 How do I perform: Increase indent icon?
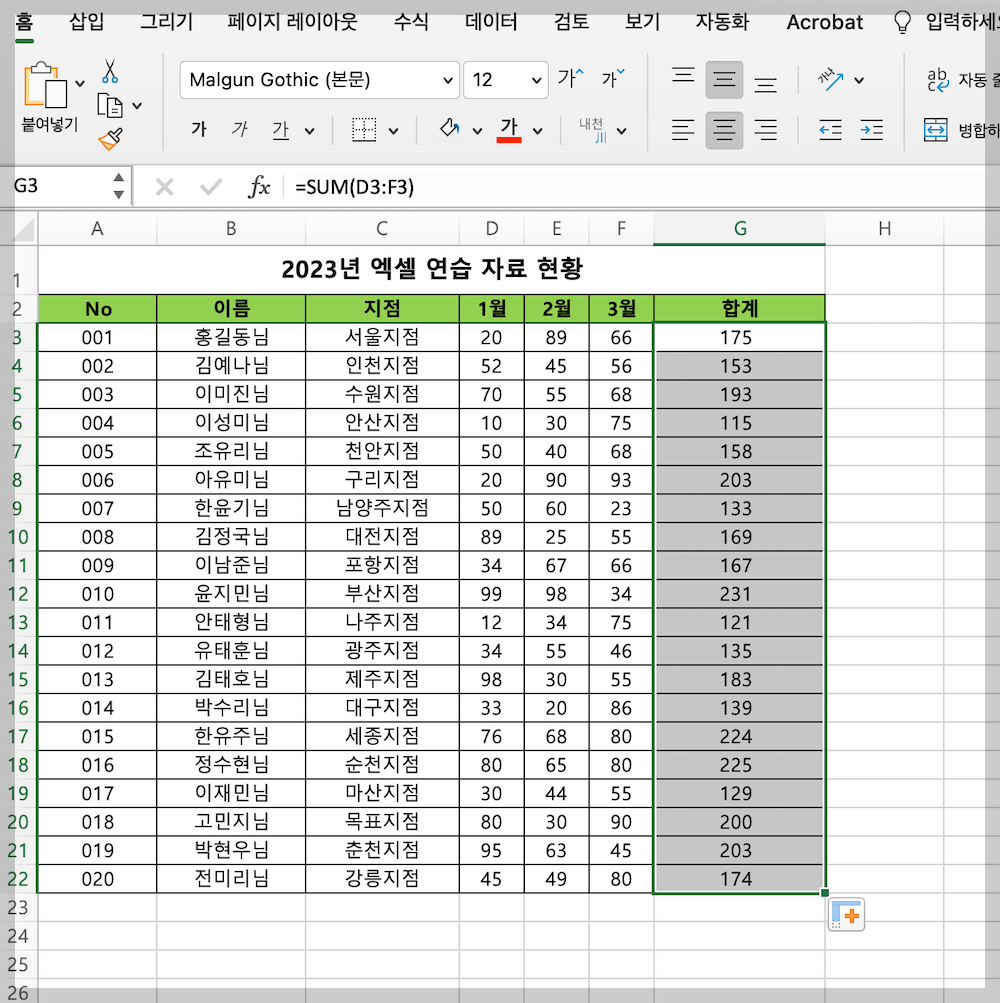[x=871, y=130]
